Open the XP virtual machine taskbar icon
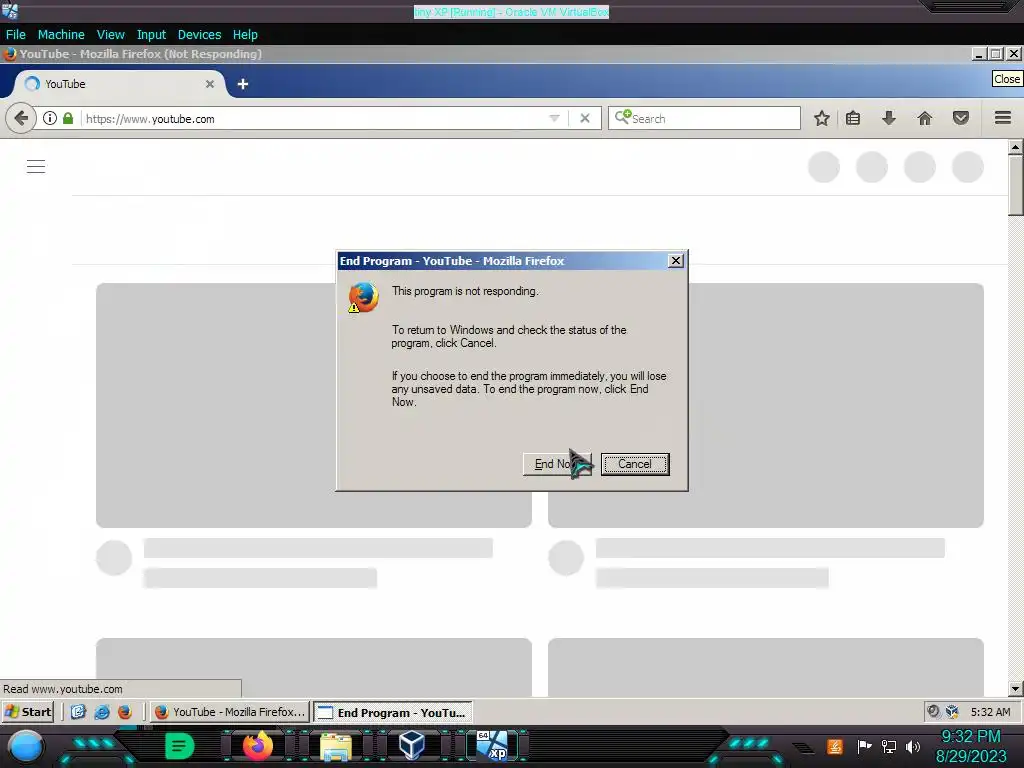1024x768 pixels. coord(492,746)
